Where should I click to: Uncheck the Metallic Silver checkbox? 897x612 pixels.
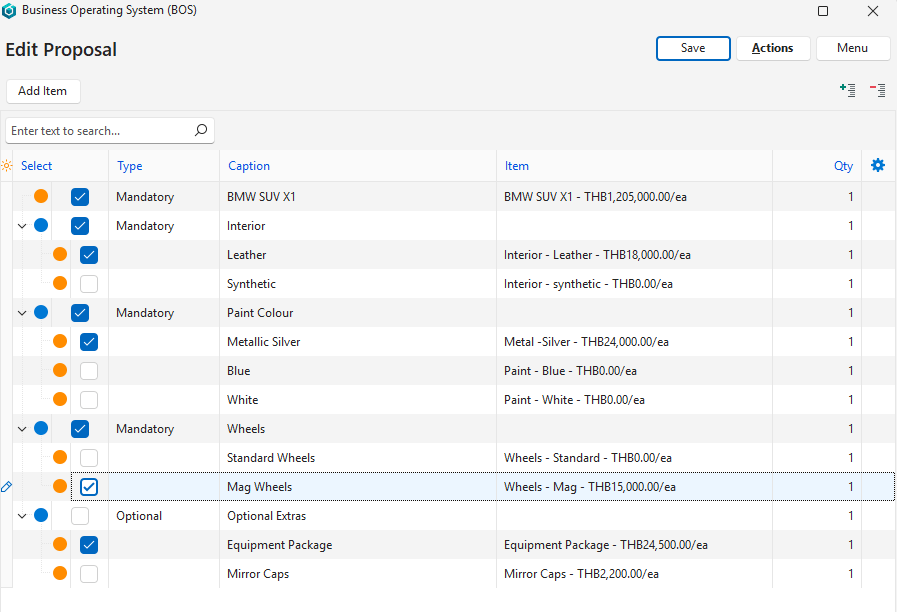[x=89, y=342]
